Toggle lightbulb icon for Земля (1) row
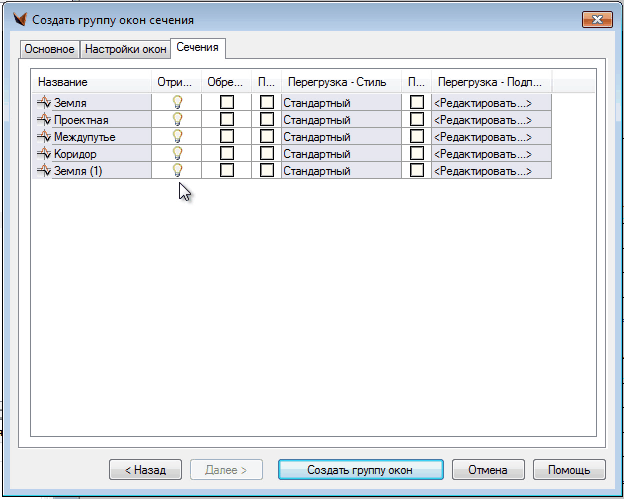This screenshot has height=499, width=624. (x=178, y=170)
